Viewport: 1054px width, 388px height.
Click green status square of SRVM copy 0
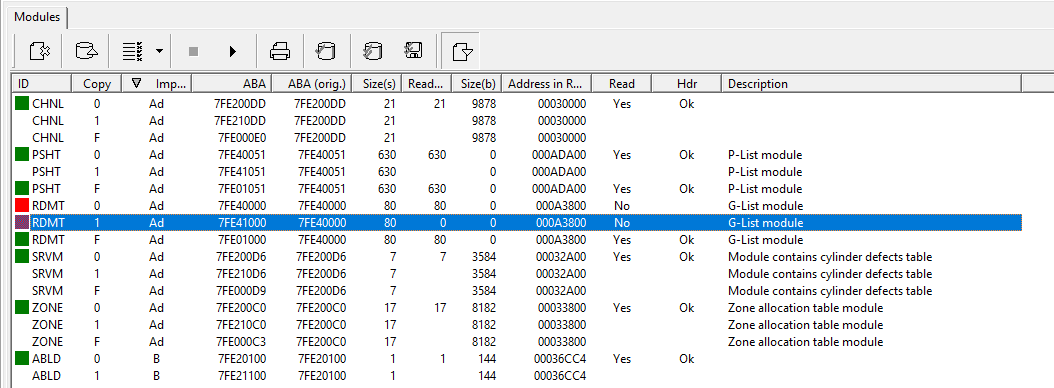tap(22, 256)
